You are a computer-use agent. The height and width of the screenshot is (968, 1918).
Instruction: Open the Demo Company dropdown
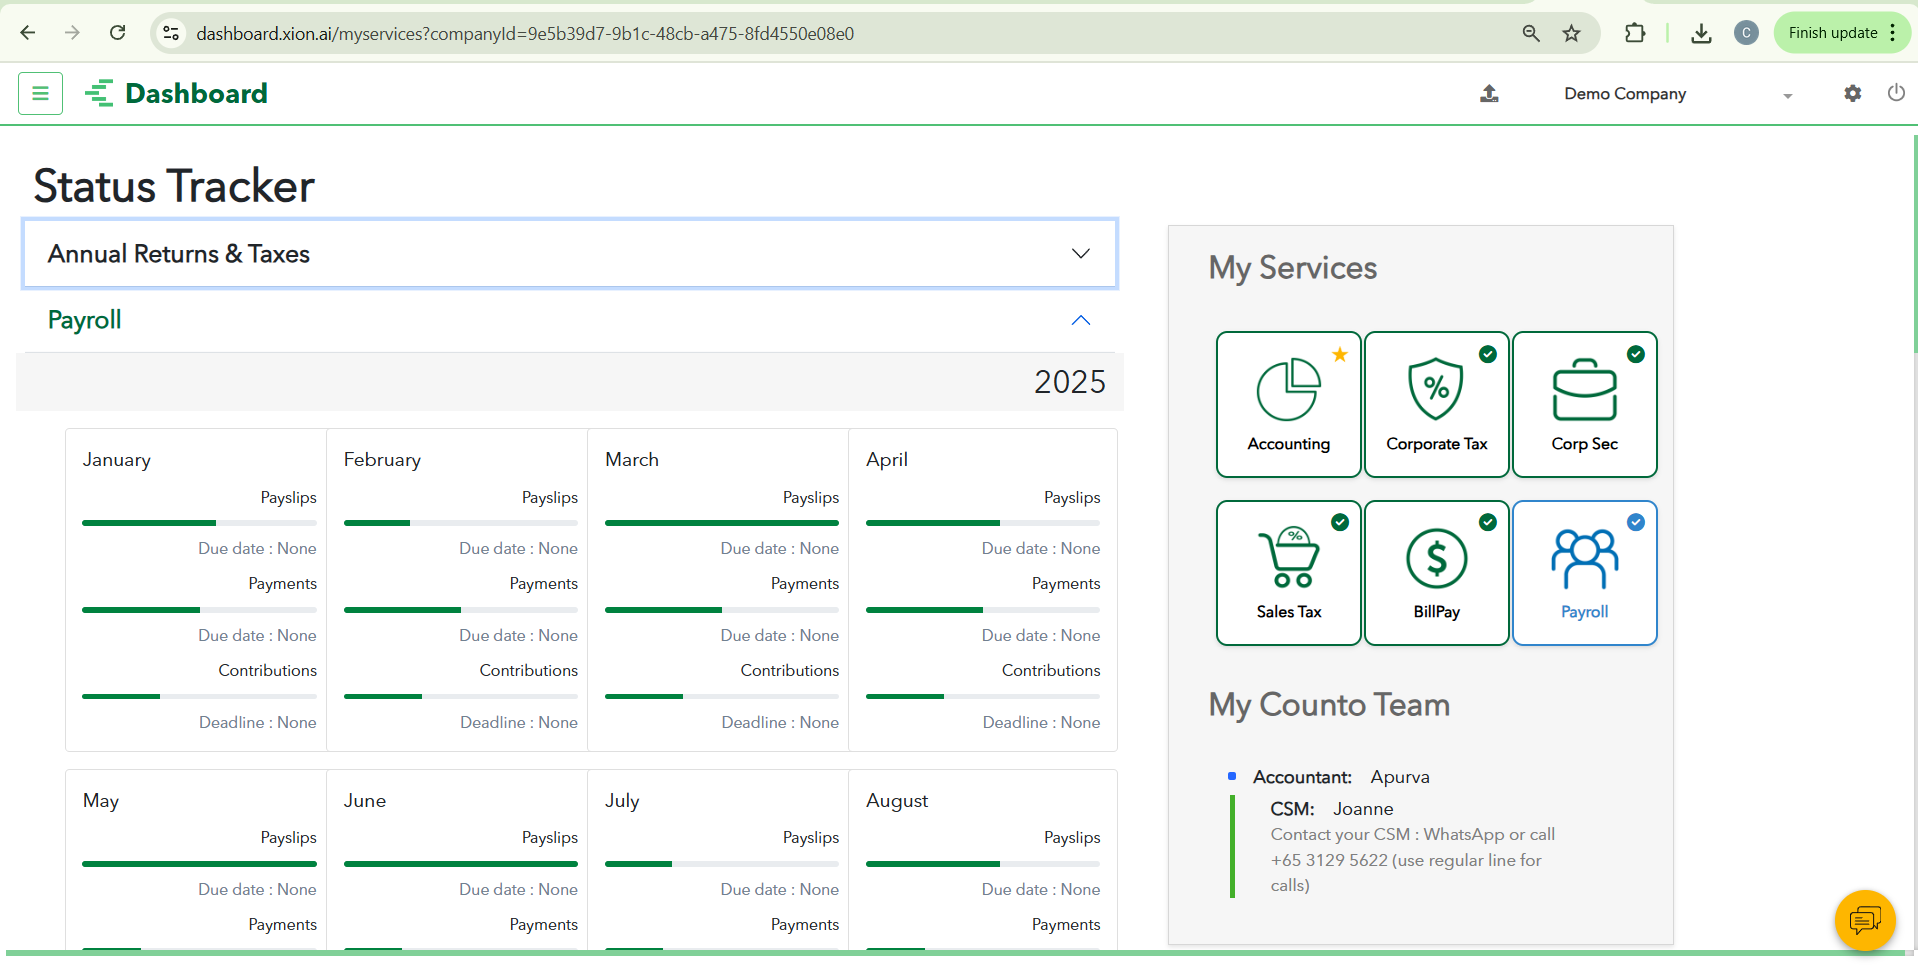click(x=1677, y=94)
